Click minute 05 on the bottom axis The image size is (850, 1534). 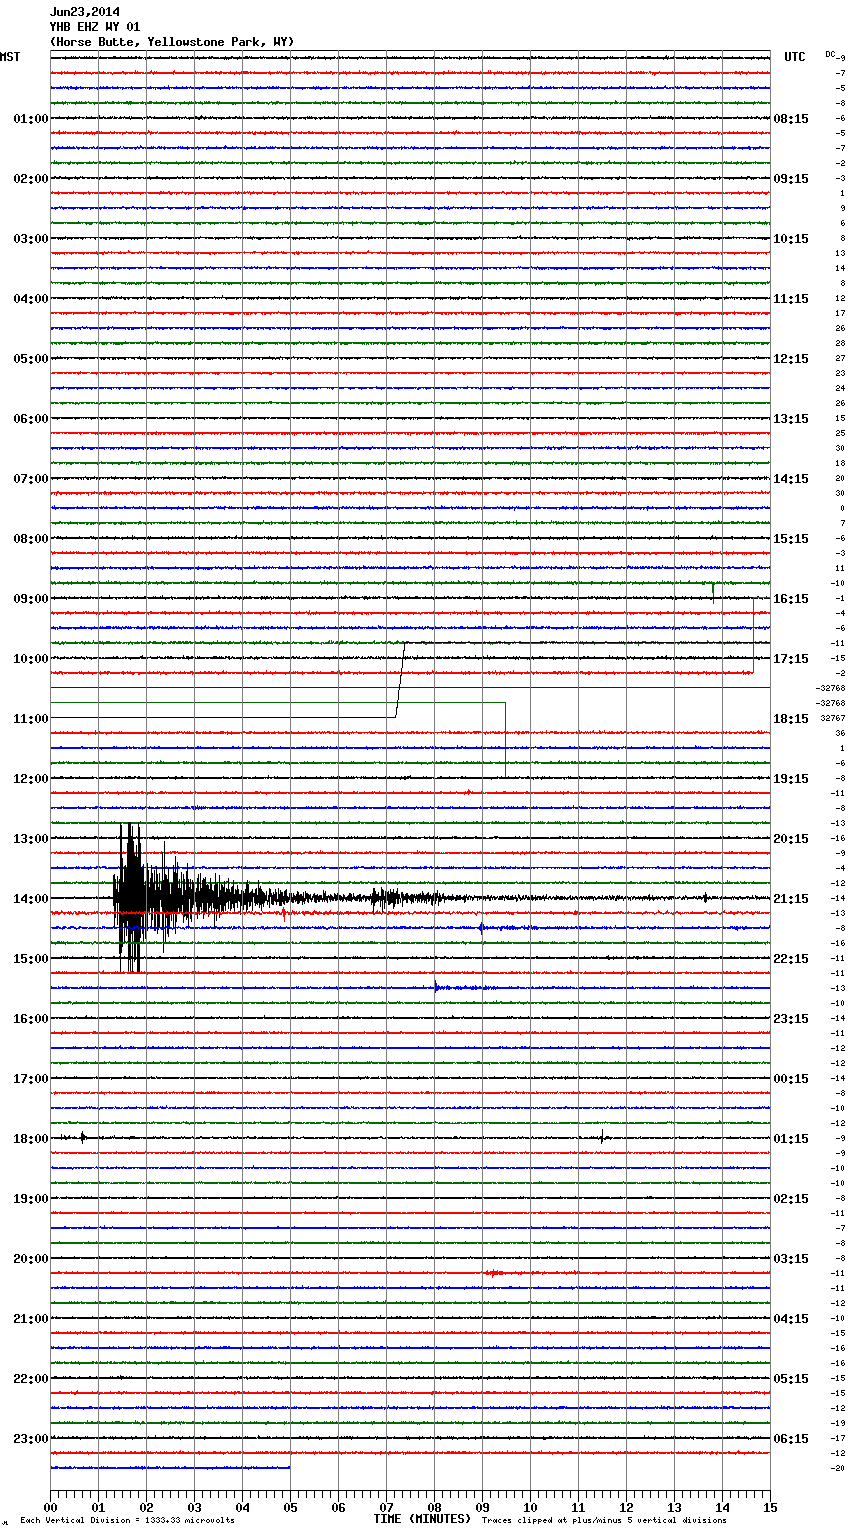tap(290, 1507)
